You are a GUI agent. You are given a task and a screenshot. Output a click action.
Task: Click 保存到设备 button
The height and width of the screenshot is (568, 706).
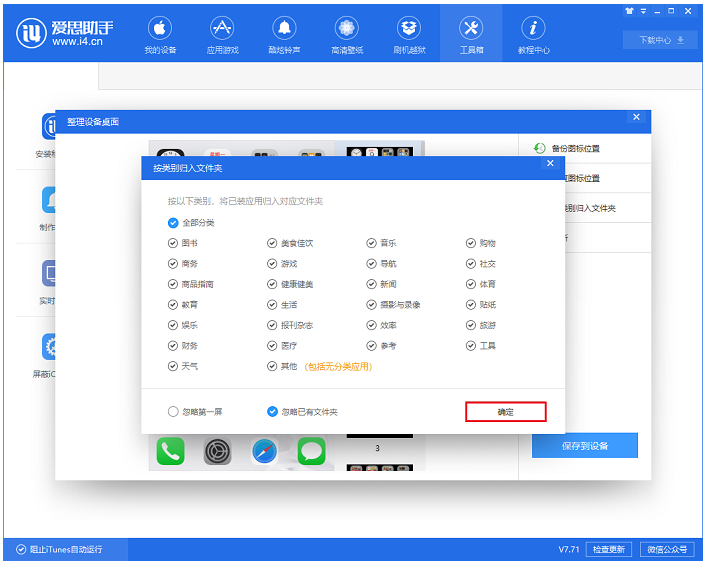pos(584,446)
